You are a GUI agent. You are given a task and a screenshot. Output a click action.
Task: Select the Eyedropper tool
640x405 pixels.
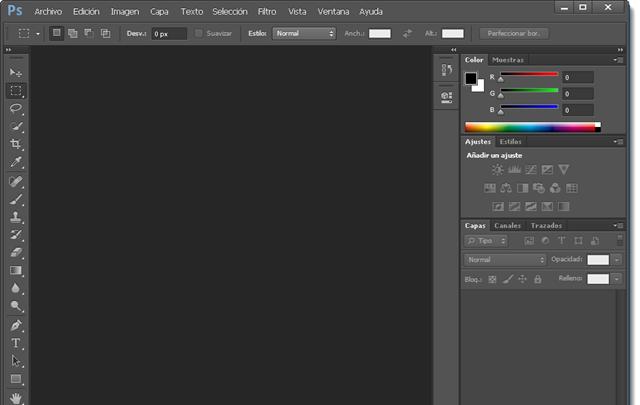(x=16, y=162)
